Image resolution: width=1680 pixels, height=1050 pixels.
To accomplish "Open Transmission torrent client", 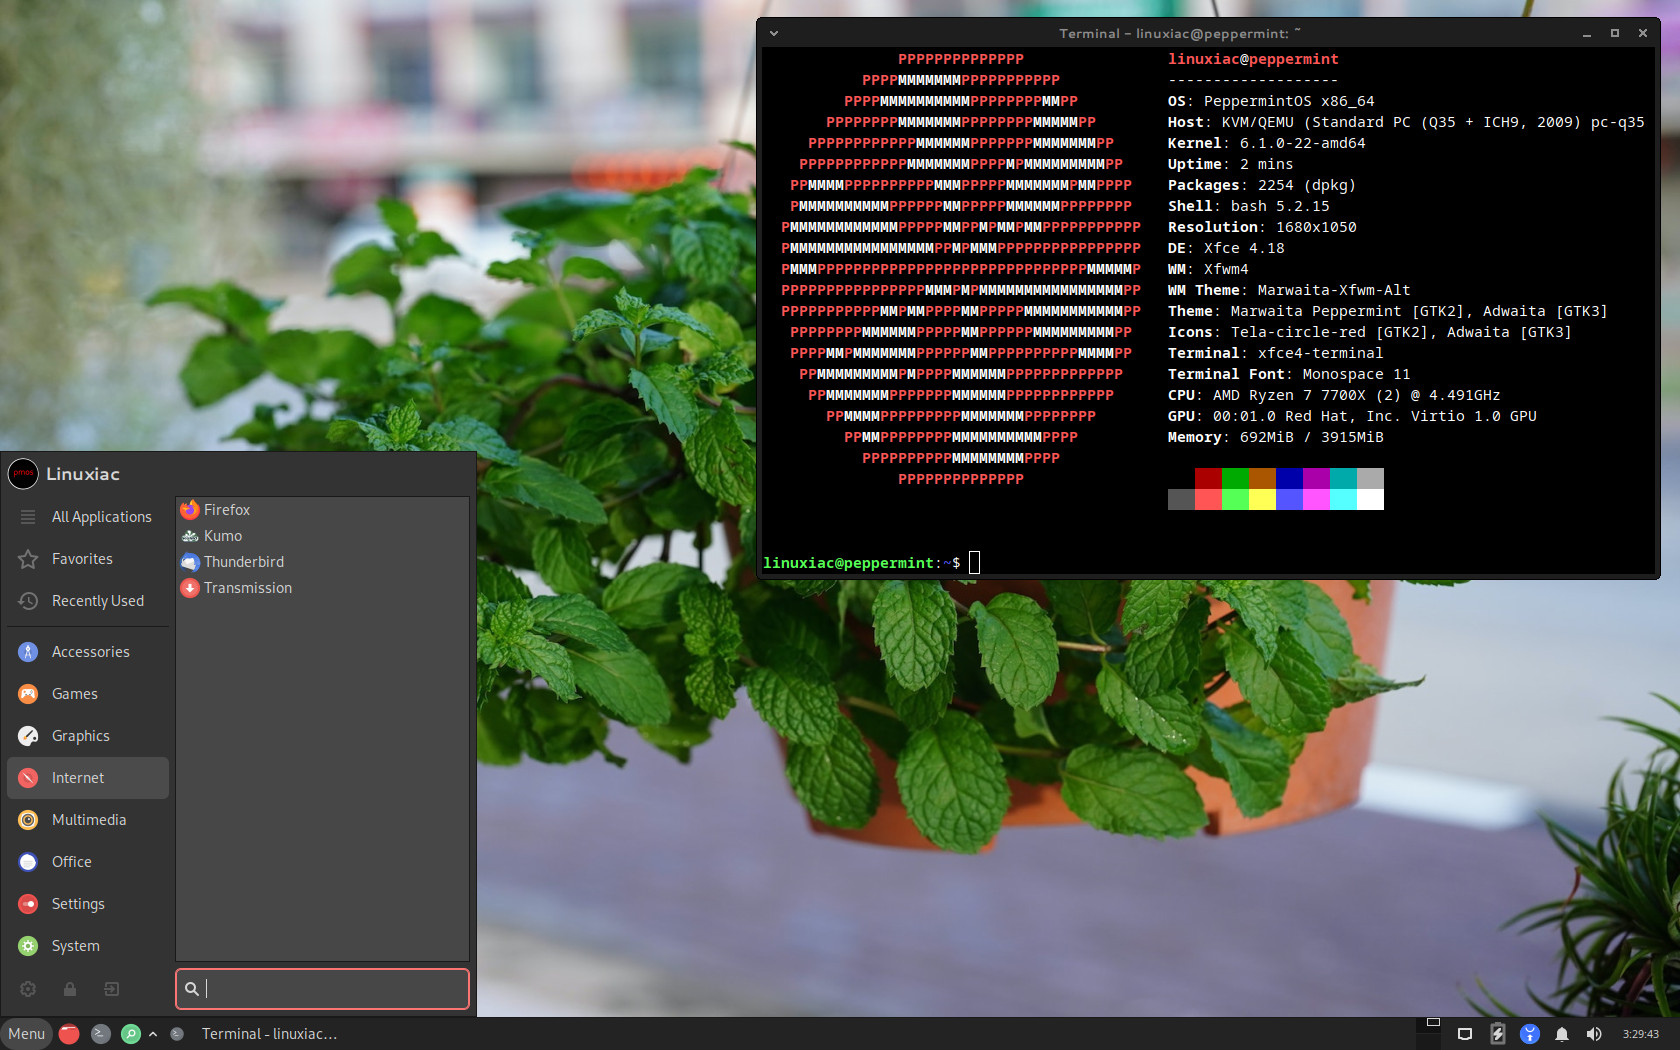I will [x=322, y=588].
